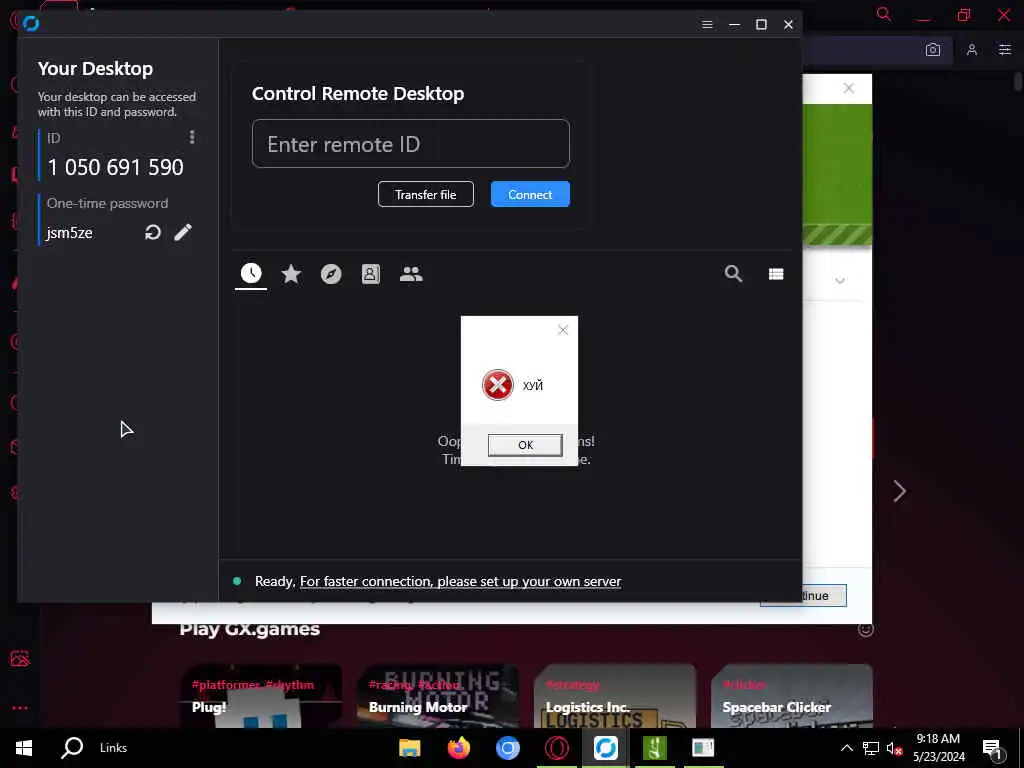Viewport: 1024px width, 768px height.
Task: Open the Accessible devices group tab
Action: (411, 274)
